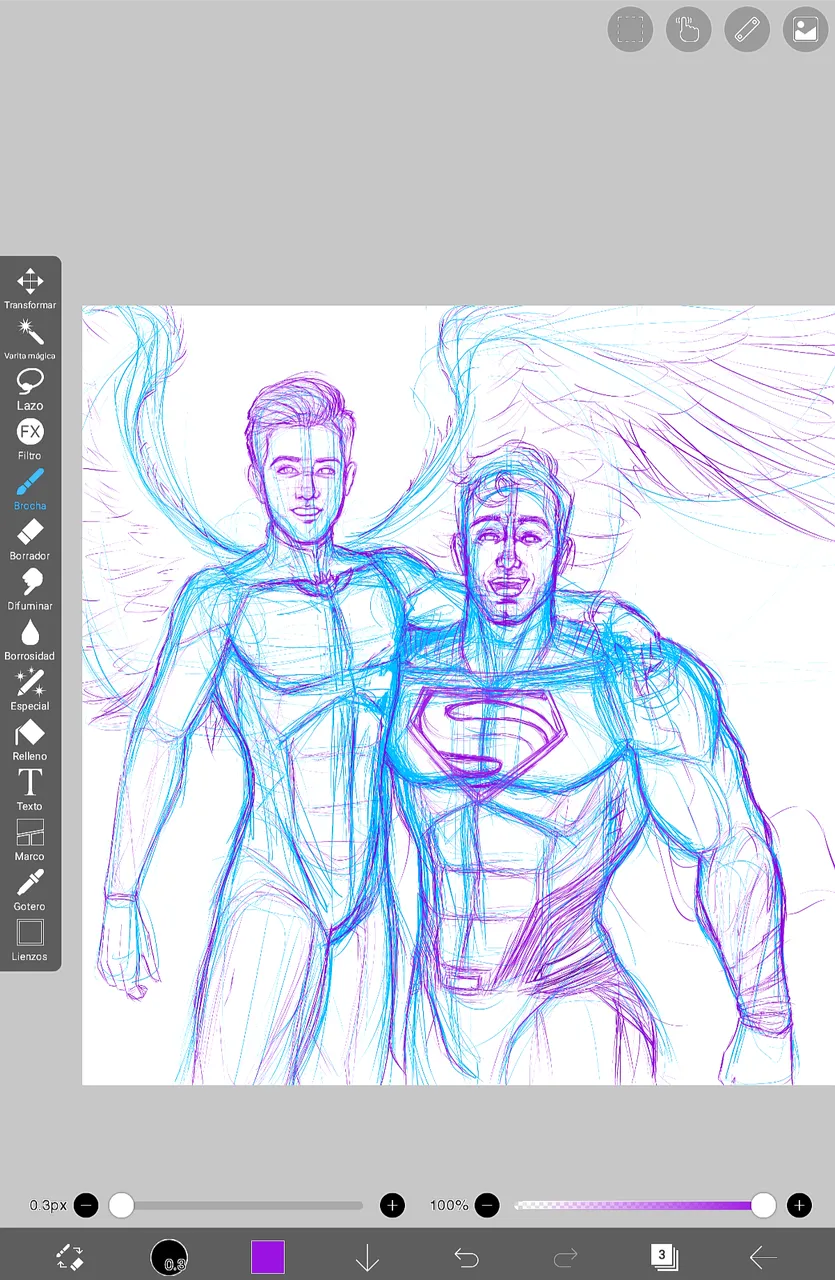Screen dimensions: 835x1280
Task: Pick the Borrador eraser tool
Action: pyautogui.click(x=30, y=538)
